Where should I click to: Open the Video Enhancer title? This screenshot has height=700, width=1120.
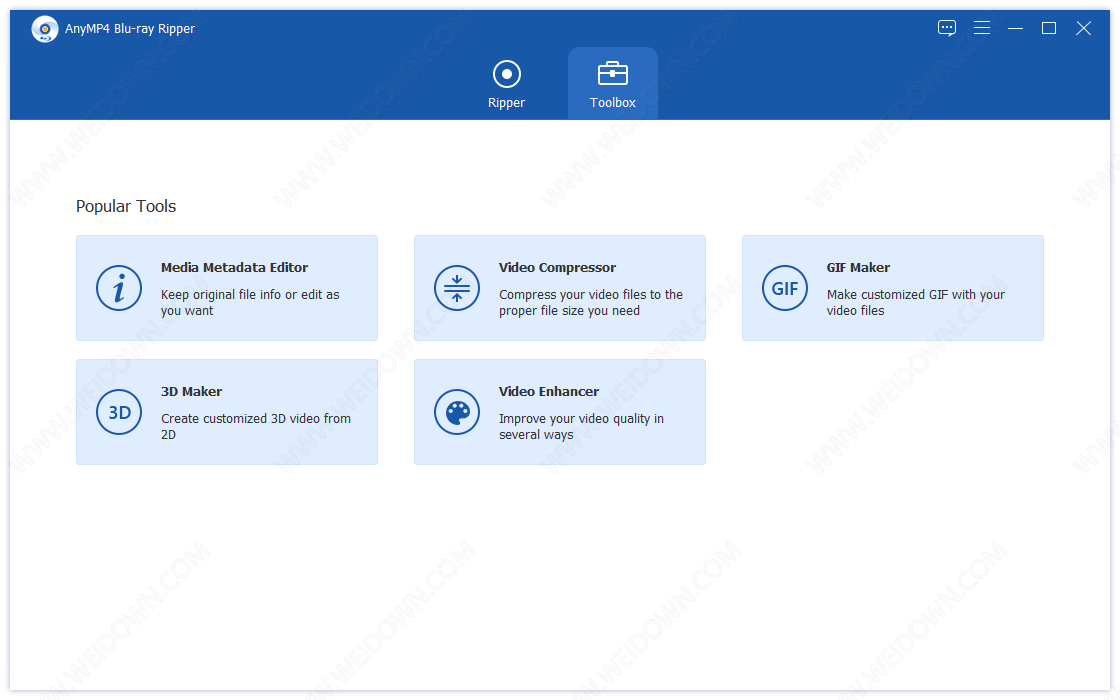pos(549,391)
